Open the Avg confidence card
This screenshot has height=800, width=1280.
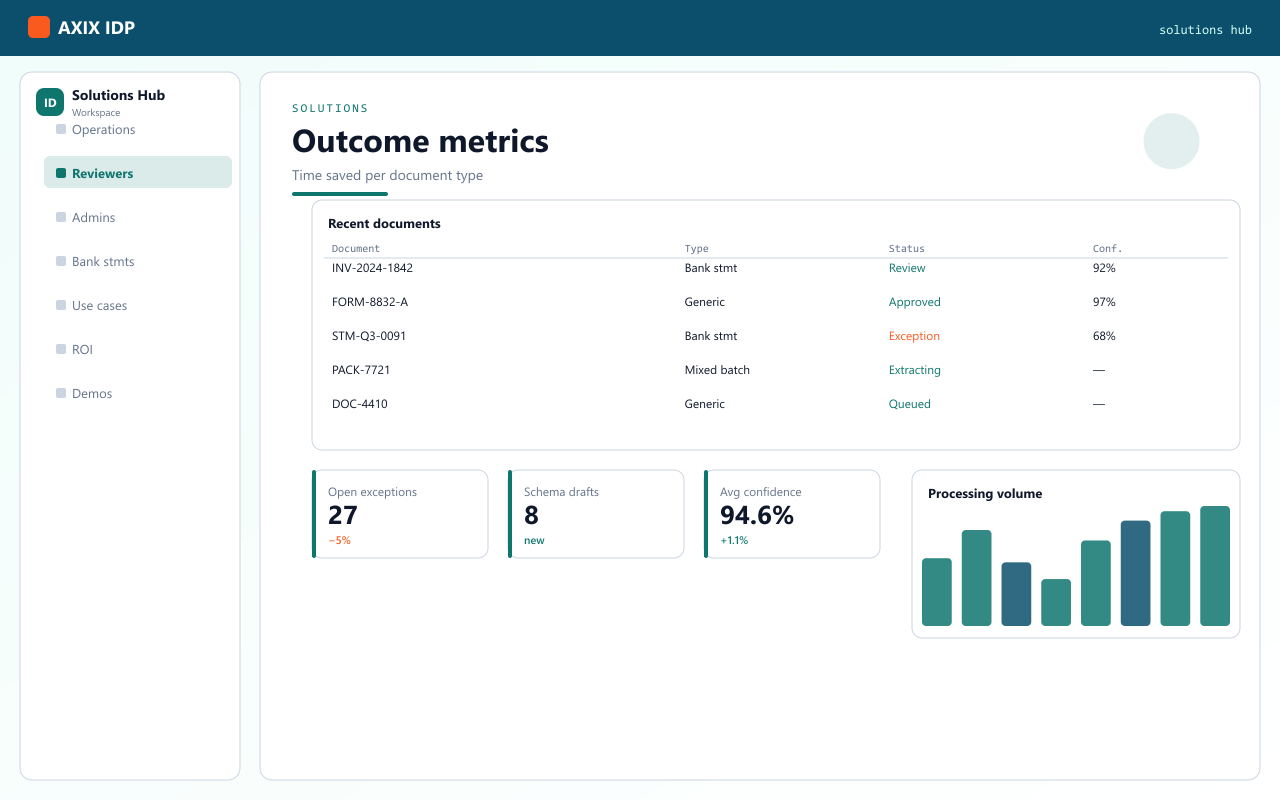pyautogui.click(x=792, y=514)
